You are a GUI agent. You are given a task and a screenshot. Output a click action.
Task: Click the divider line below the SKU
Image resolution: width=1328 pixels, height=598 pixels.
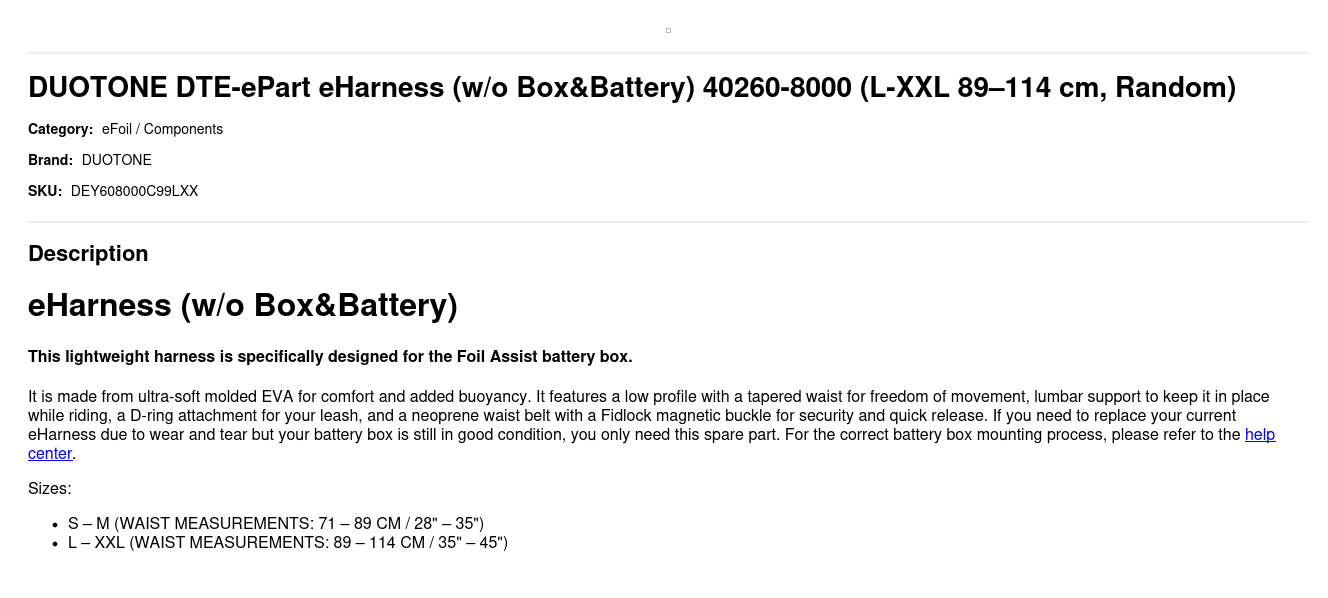pos(668,222)
